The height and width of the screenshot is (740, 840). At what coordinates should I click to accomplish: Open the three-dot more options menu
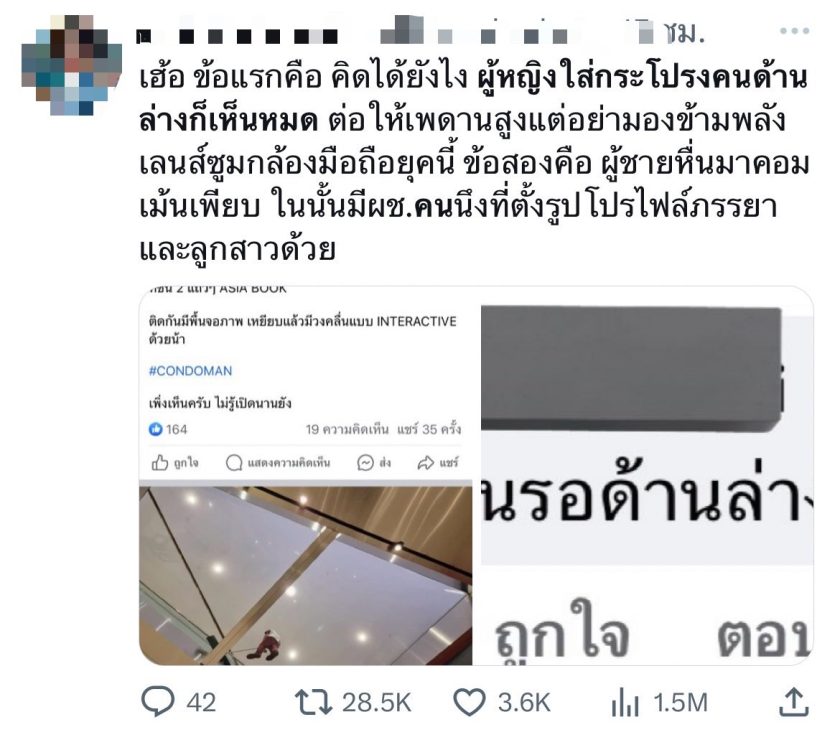pos(794,31)
